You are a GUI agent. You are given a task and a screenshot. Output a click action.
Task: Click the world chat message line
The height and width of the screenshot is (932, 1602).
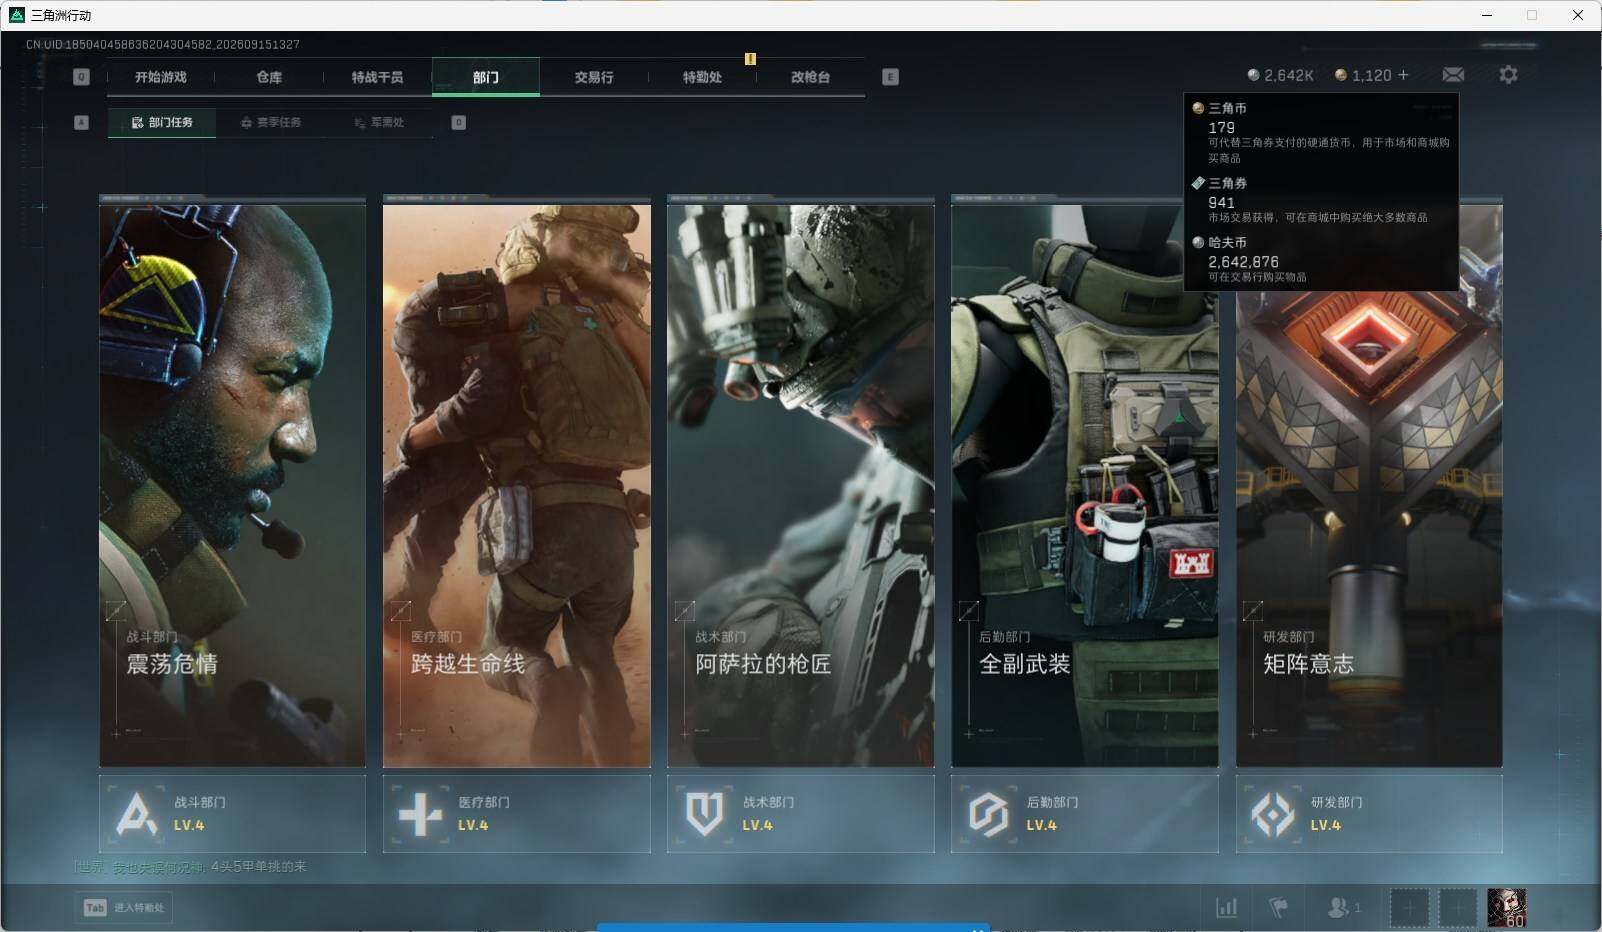pos(191,867)
